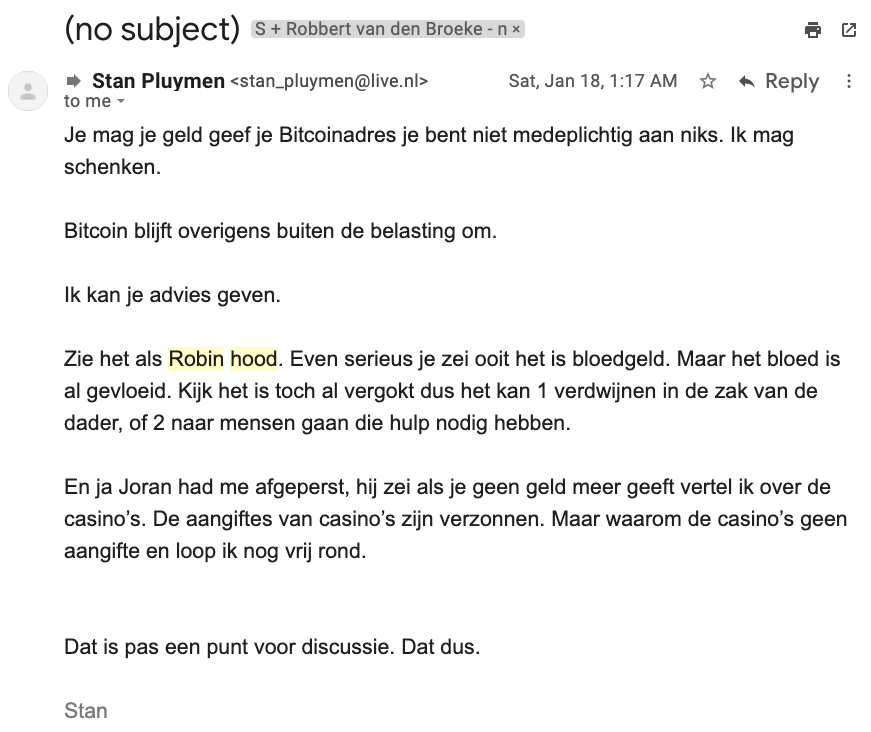Click the Sat, Jan 18 timestamp
This screenshot has width=871, height=732.
(x=593, y=82)
